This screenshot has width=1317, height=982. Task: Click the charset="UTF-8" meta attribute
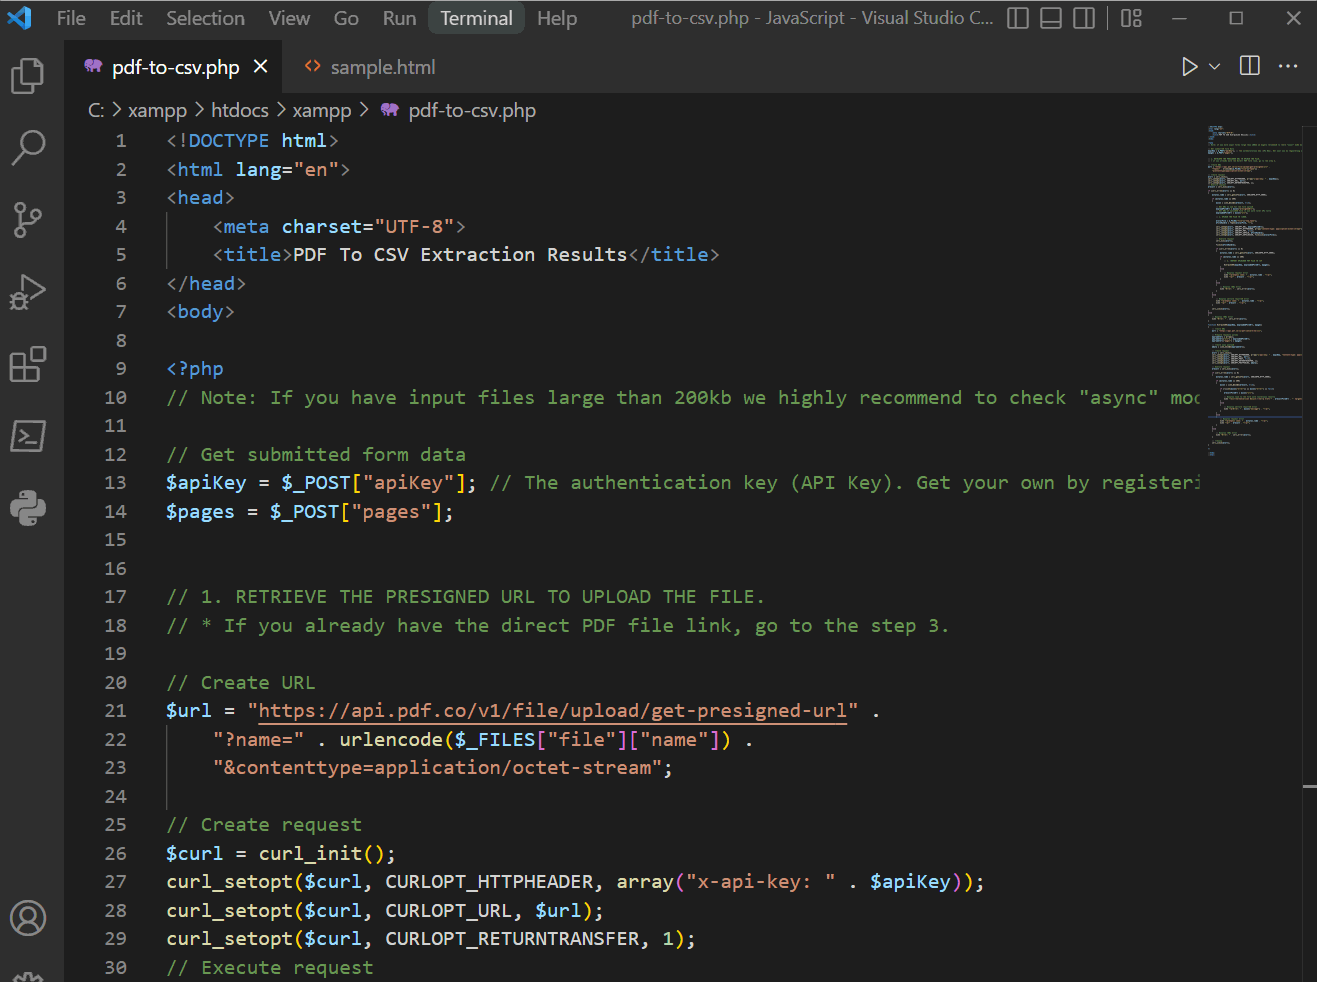click(x=368, y=227)
